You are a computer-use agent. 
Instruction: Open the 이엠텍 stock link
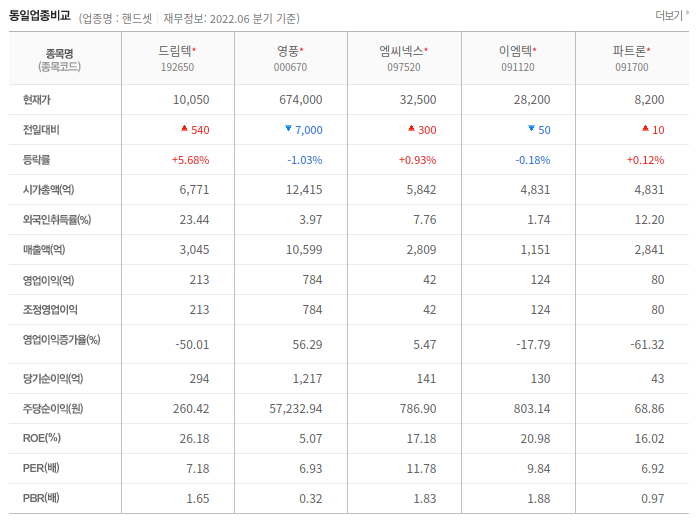coord(515,51)
